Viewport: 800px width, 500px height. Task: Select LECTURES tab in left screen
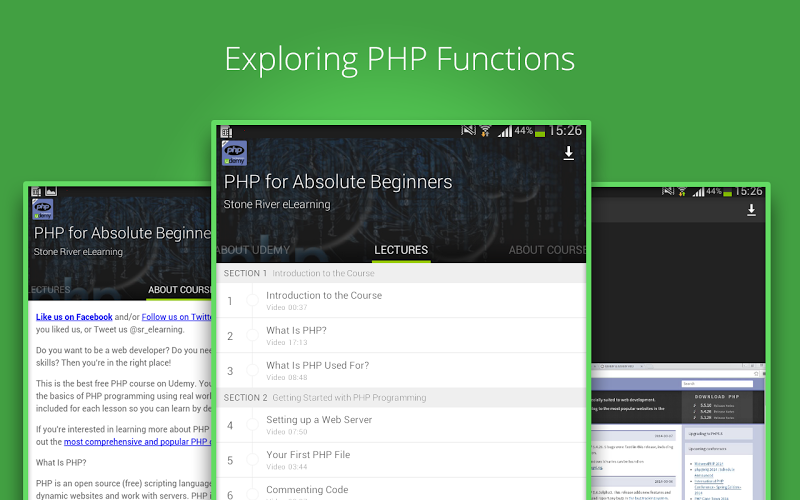pos(49,290)
